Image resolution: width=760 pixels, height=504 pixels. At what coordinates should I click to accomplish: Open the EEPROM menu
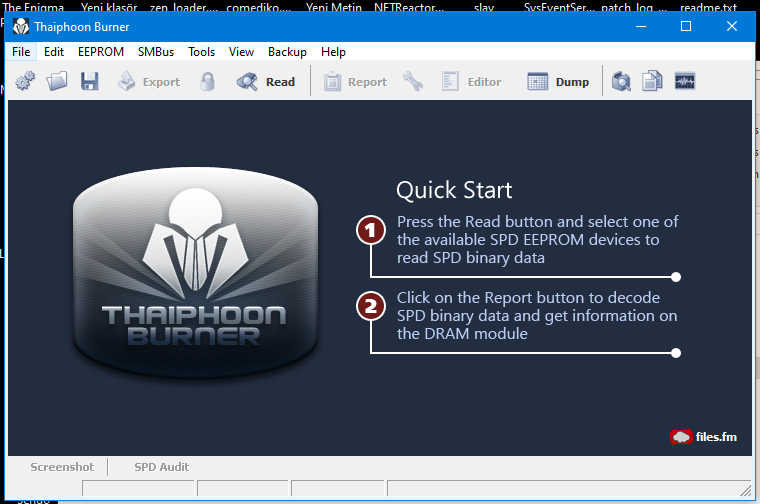(100, 52)
